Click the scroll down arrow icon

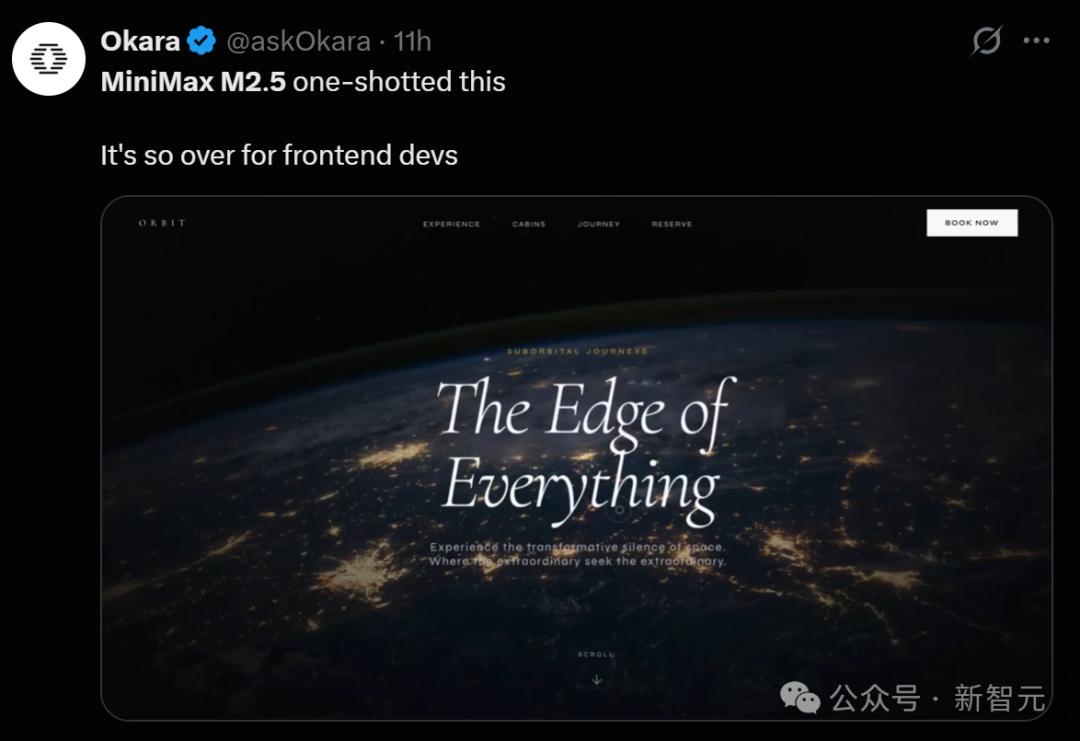click(597, 679)
